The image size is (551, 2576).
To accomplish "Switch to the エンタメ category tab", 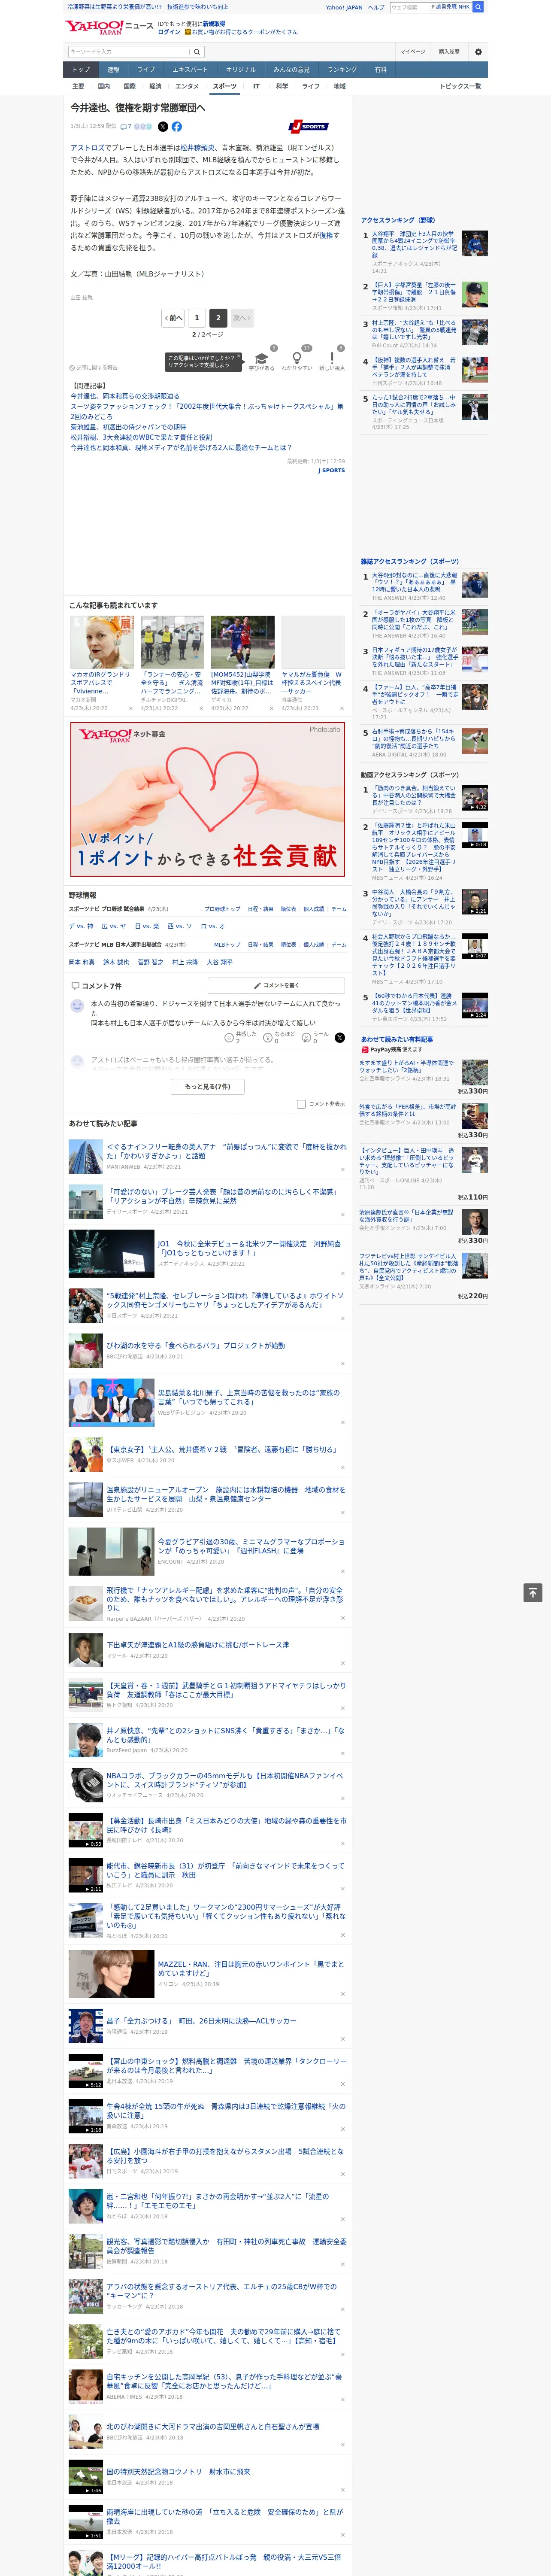I will coord(187,86).
